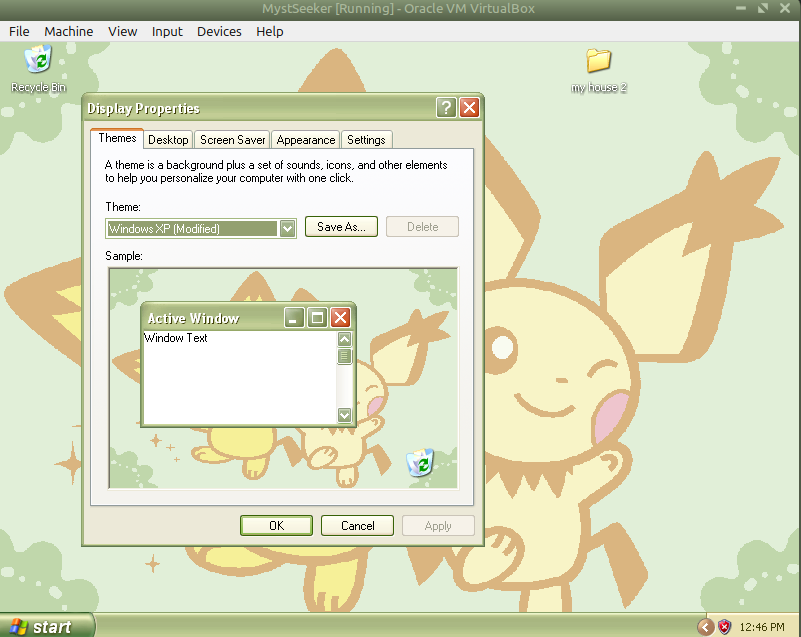This screenshot has height=637, width=801.
Task: Switch to the Desktop tab
Action: (x=168, y=139)
